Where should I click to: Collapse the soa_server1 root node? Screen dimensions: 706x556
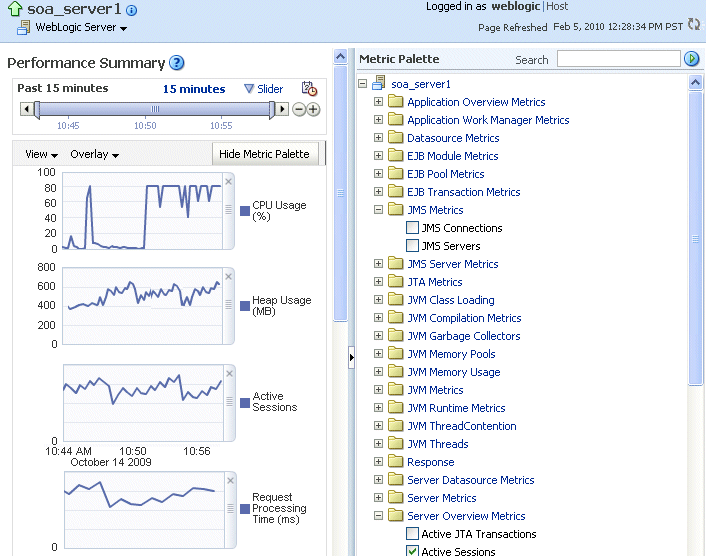[x=362, y=83]
